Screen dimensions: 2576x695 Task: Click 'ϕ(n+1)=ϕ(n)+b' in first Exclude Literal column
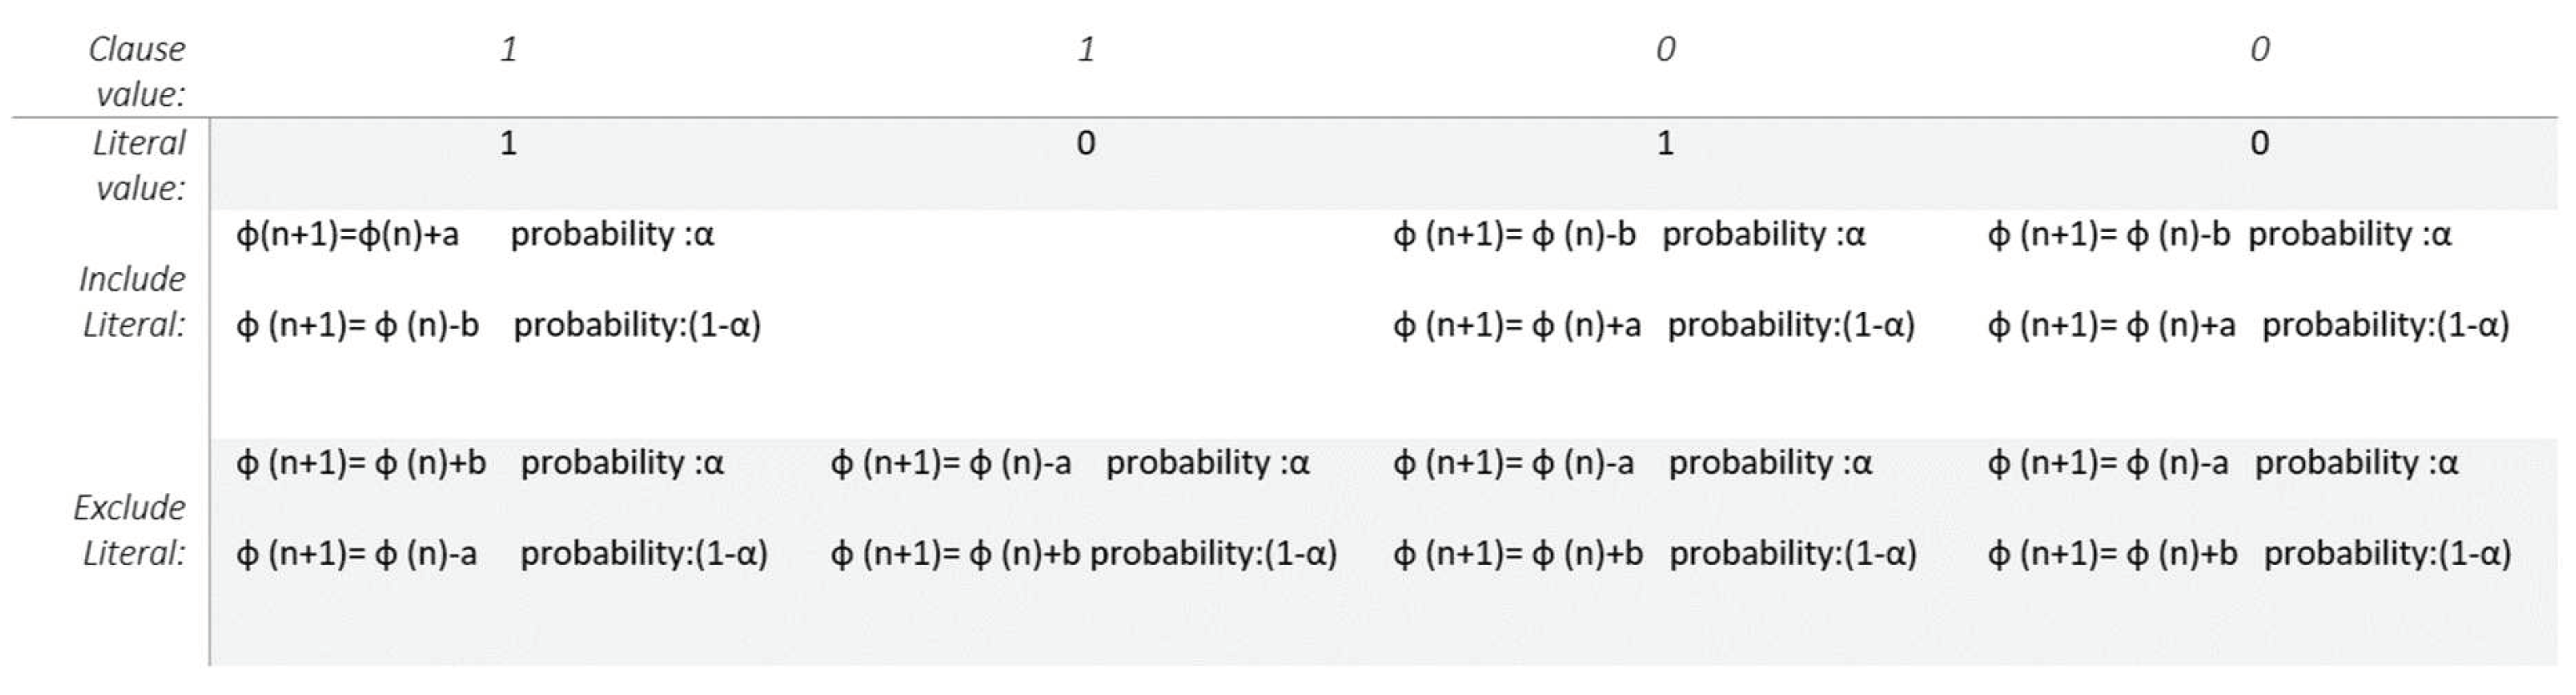(x=361, y=463)
